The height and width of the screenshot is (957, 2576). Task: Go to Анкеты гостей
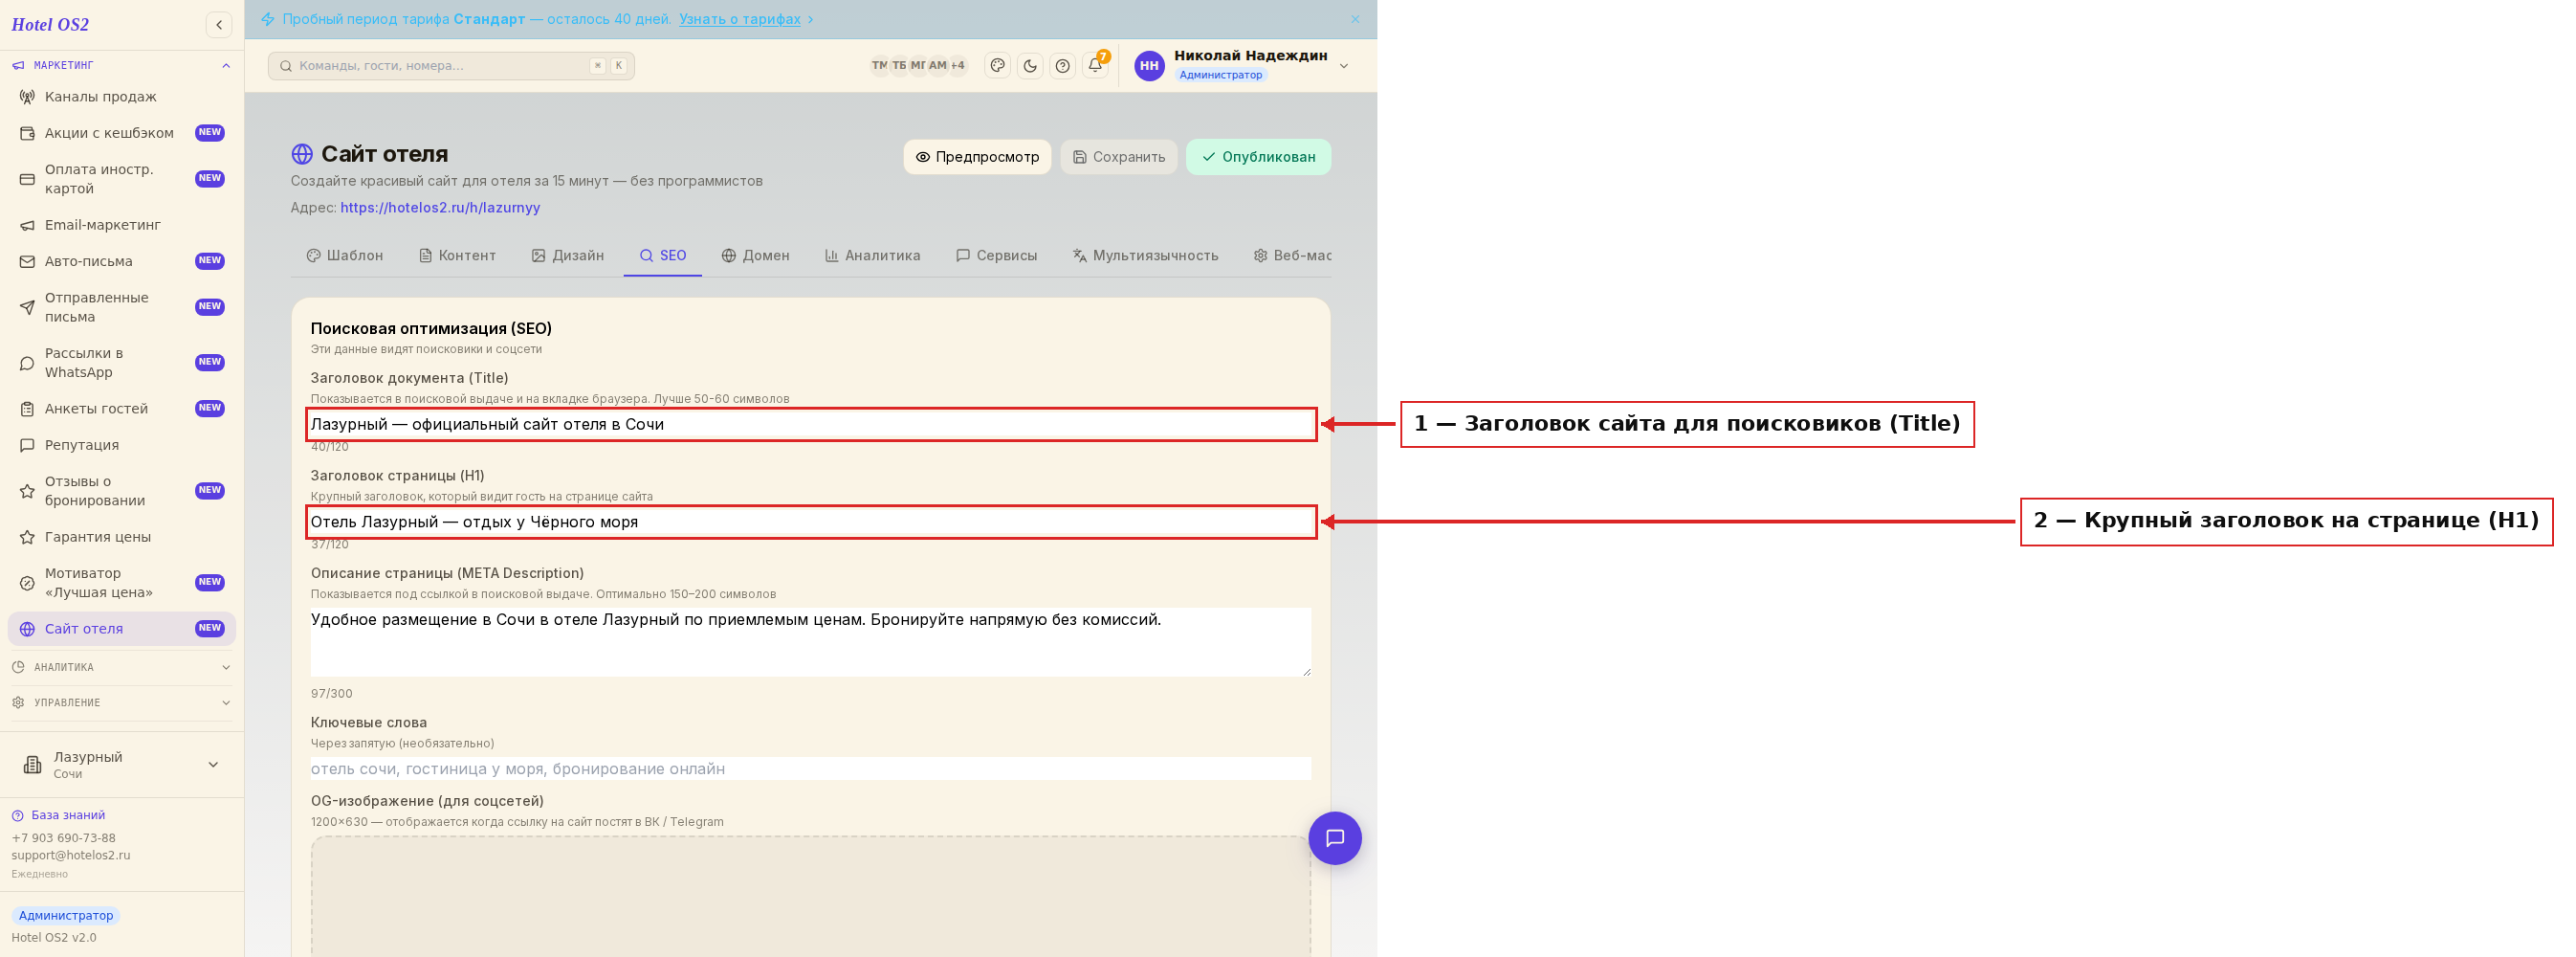point(122,409)
